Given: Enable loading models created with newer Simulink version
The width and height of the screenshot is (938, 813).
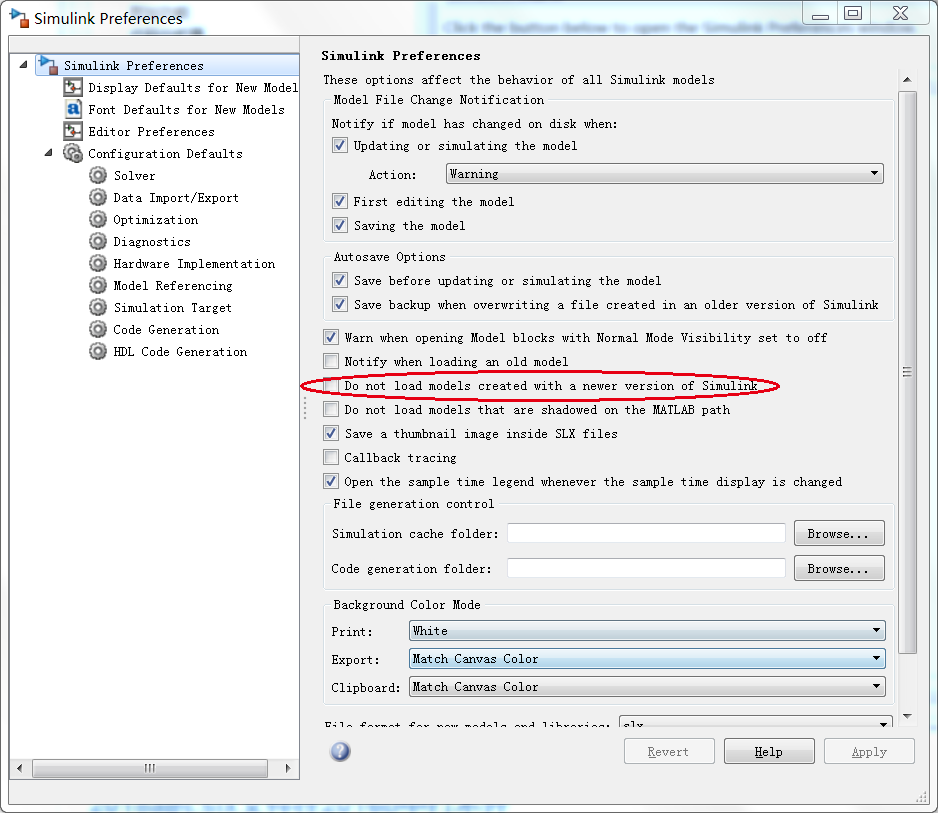Looking at the screenshot, I should [331, 385].
